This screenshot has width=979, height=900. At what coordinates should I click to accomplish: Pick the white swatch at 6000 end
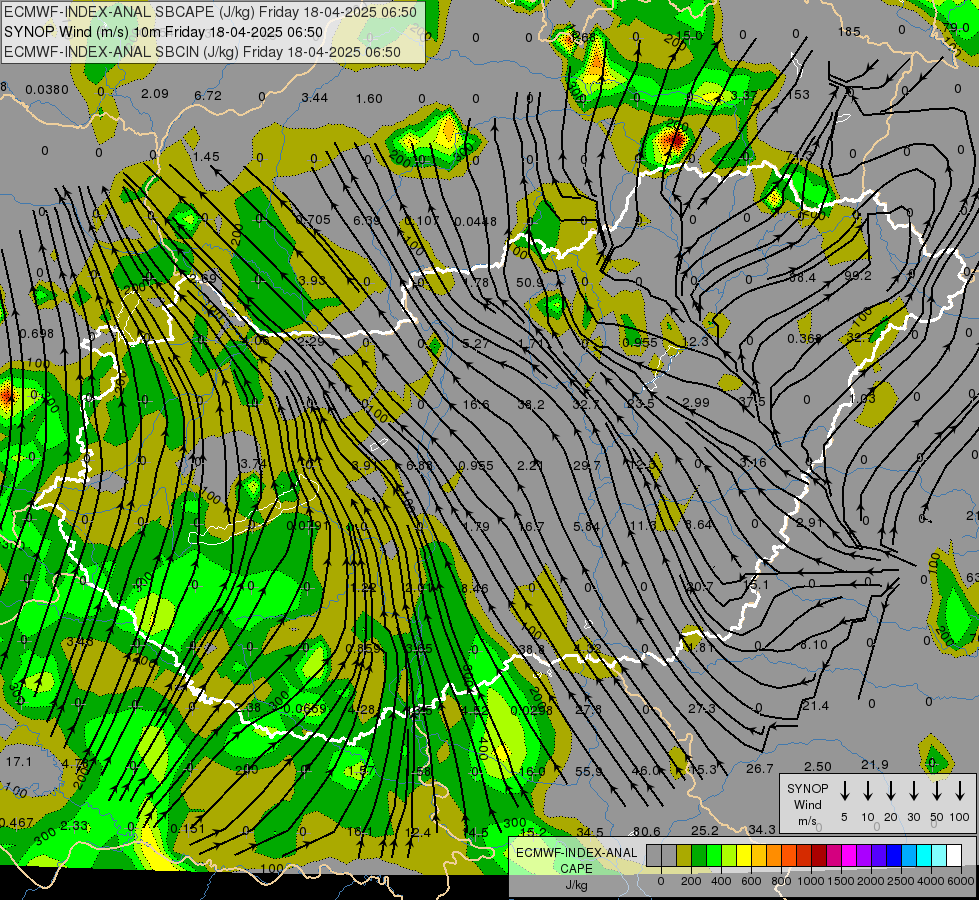coord(953,855)
